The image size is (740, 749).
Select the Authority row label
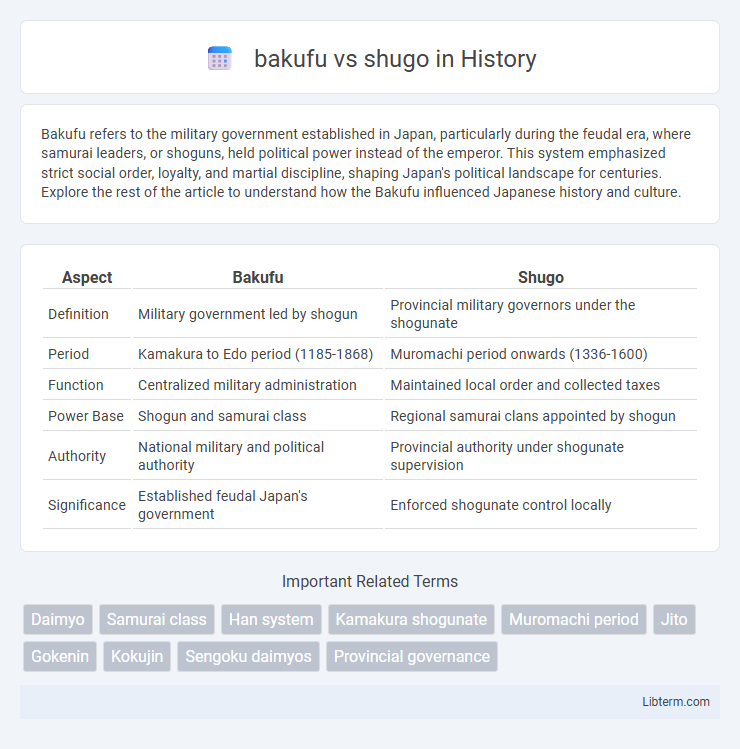coord(87,456)
